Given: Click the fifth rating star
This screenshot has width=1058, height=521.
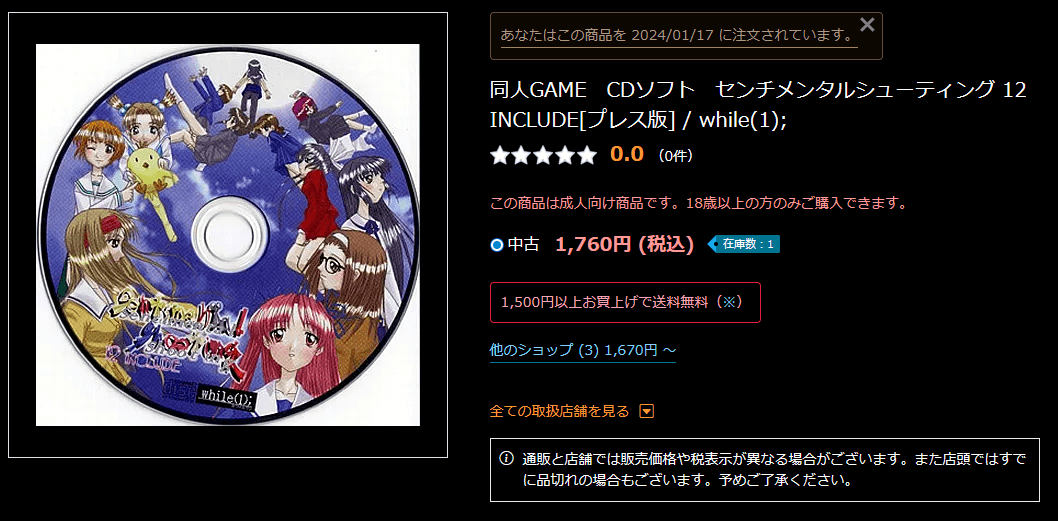Looking at the screenshot, I should 587,155.
